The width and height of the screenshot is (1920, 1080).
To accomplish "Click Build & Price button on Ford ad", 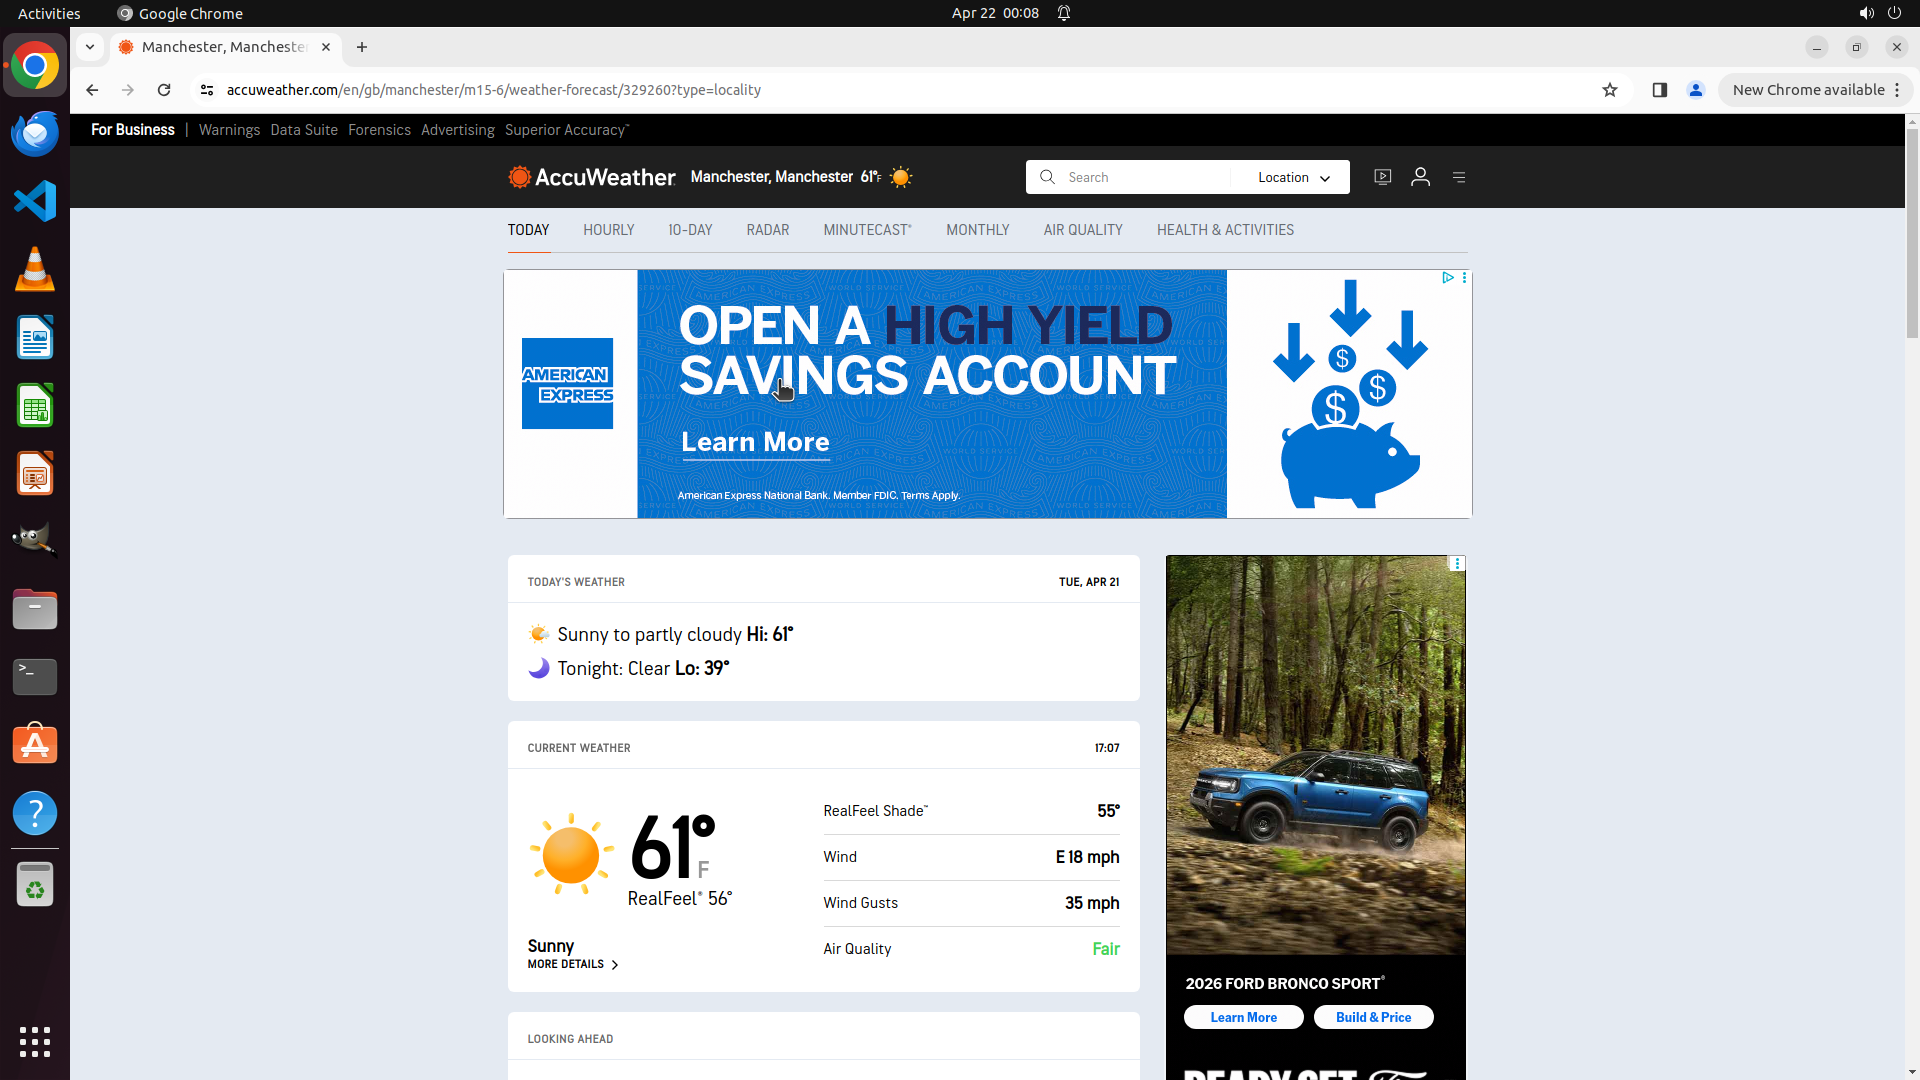I will (x=1373, y=1017).
